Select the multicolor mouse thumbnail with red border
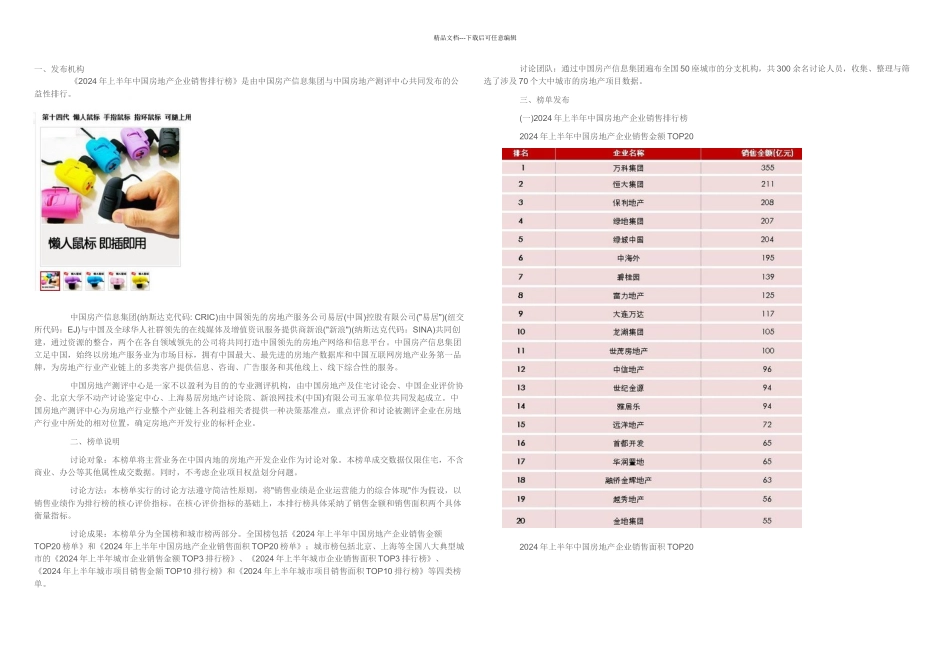950x672 pixels. [x=50, y=281]
